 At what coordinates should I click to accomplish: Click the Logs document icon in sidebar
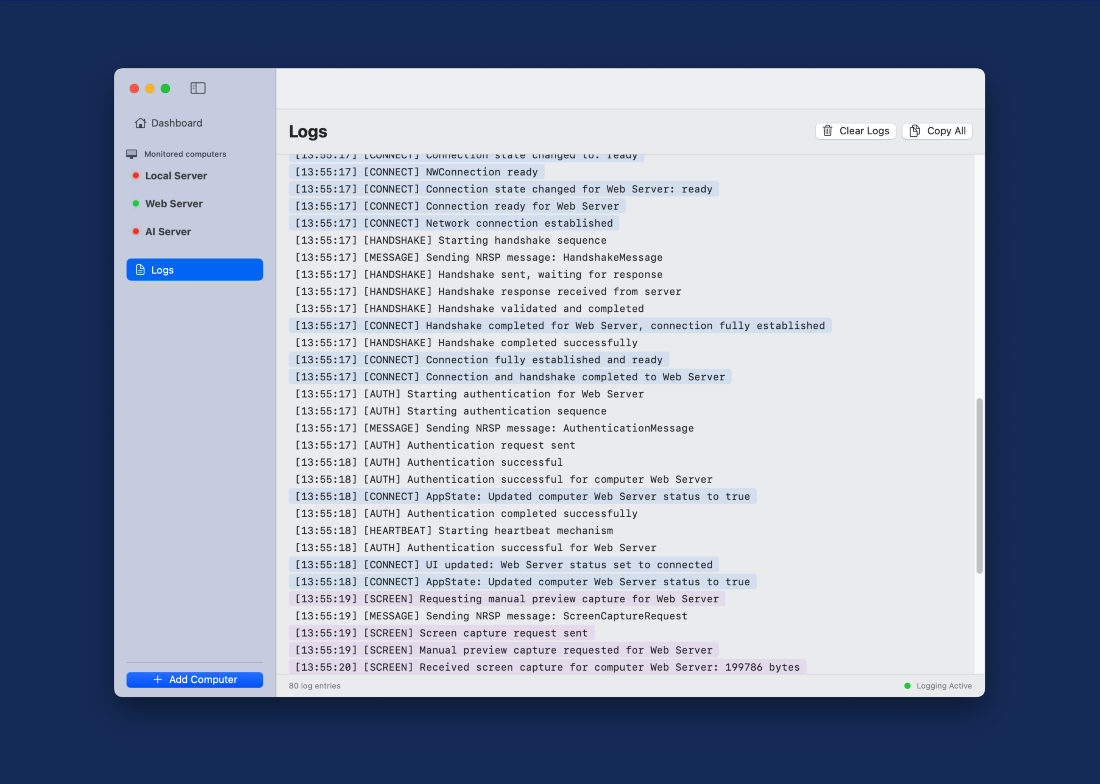pyautogui.click(x=140, y=270)
